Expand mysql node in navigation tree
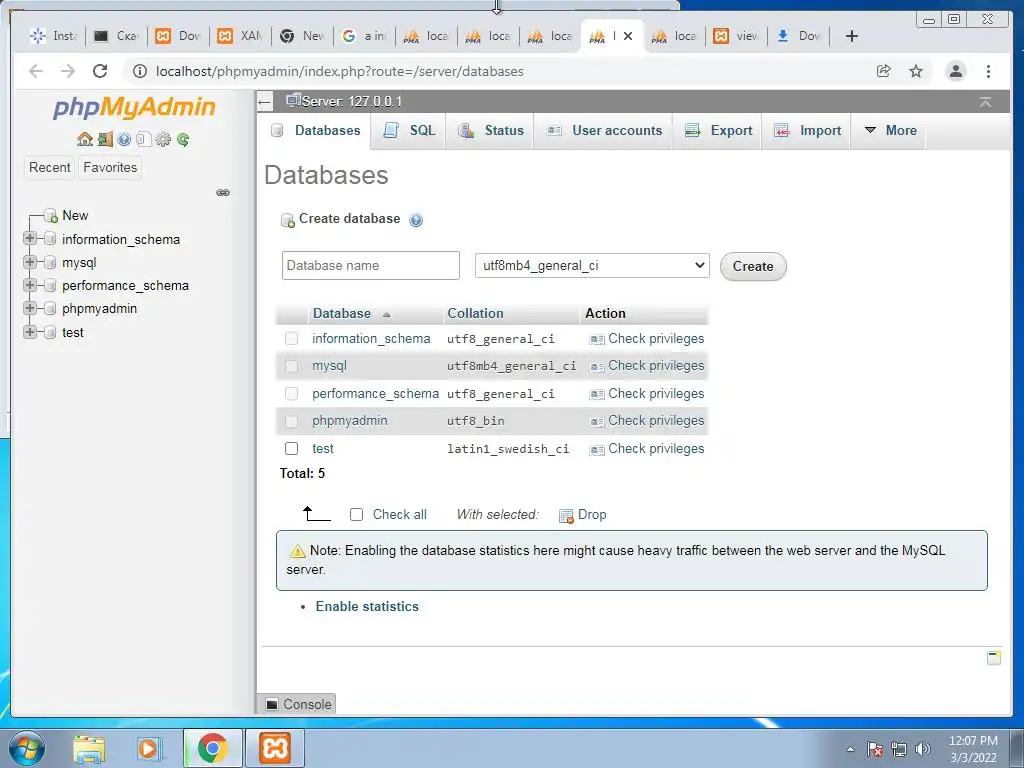This screenshot has height=768, width=1024. 29,262
